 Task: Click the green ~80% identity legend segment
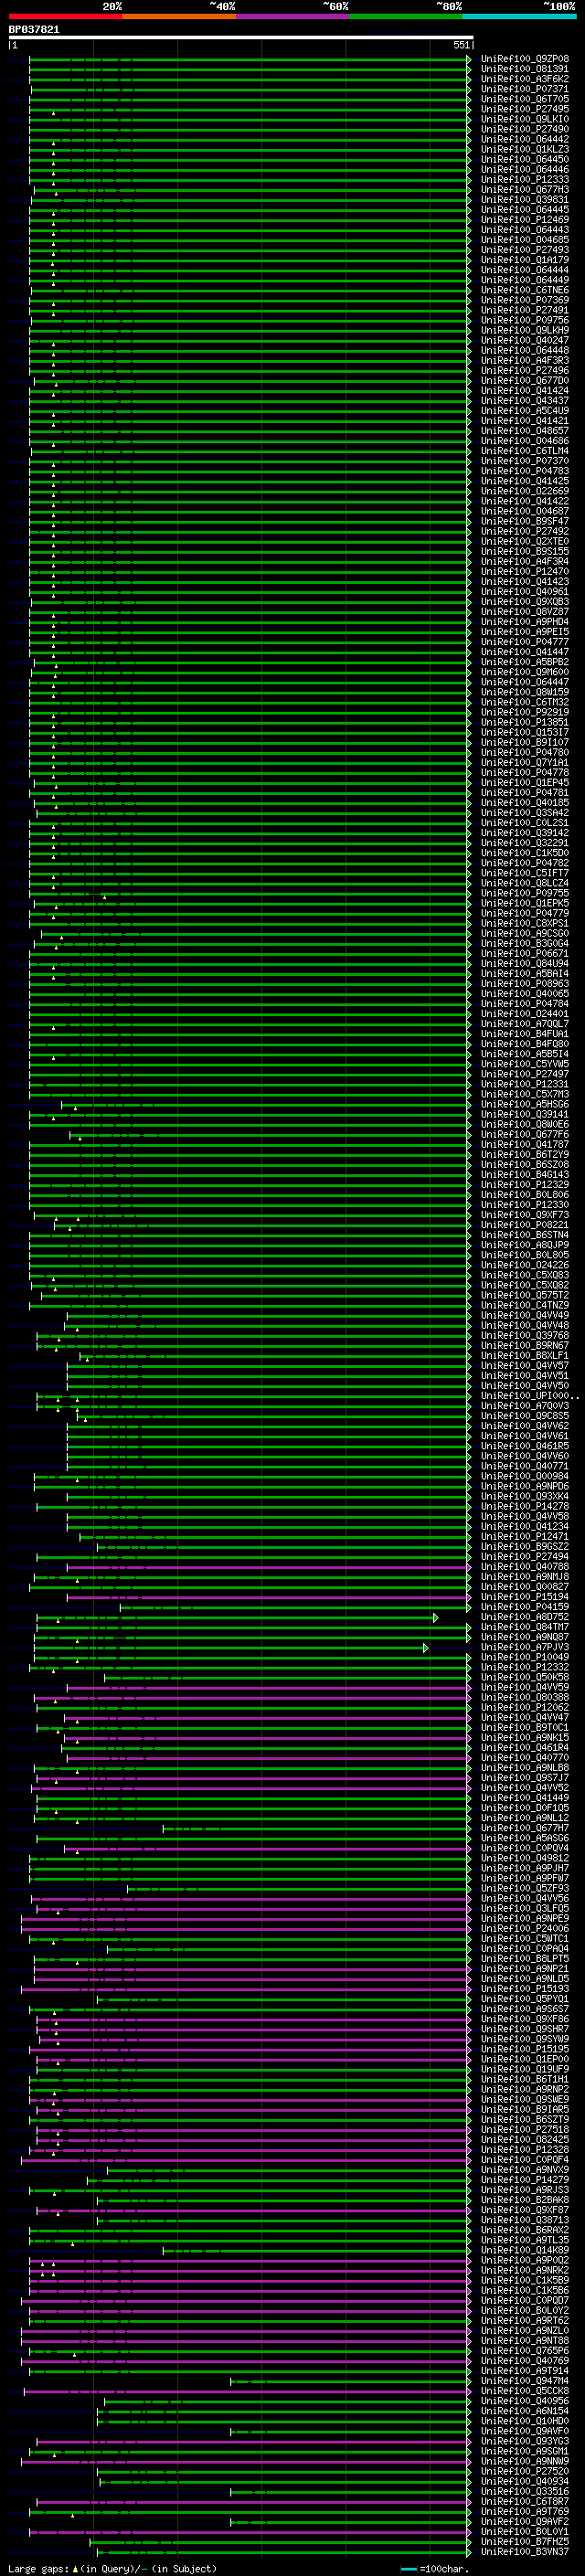pyautogui.click(x=406, y=16)
